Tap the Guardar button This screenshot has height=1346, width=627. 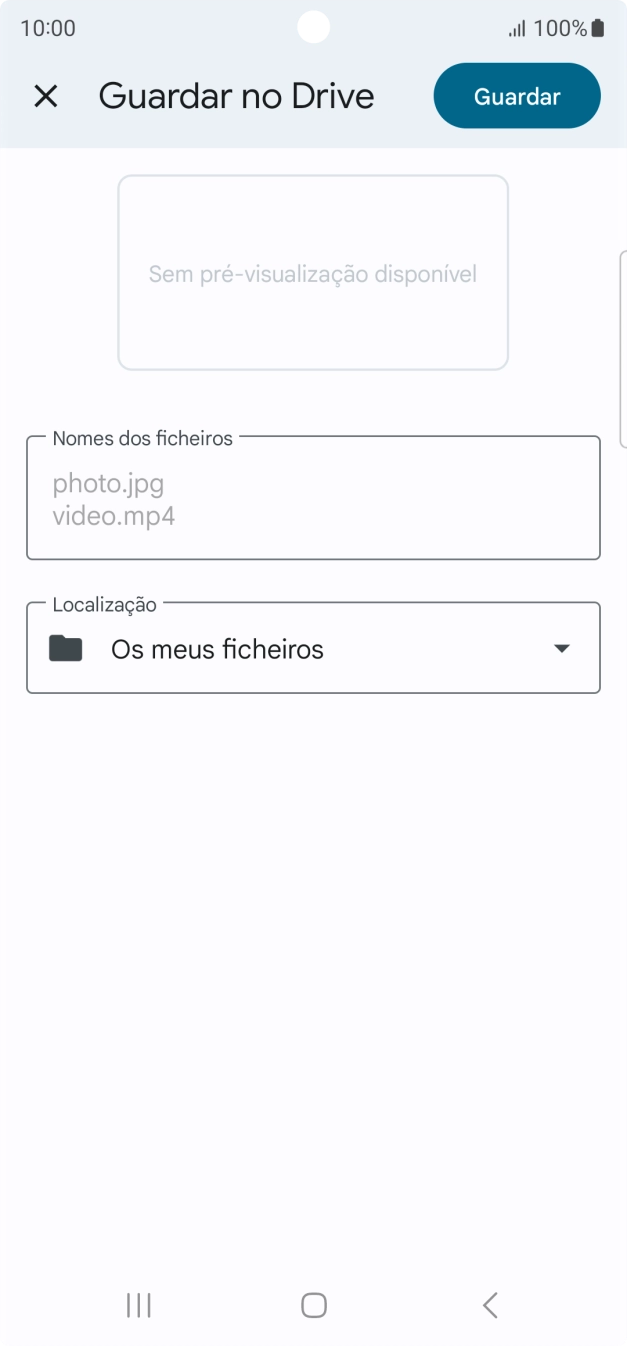click(x=516, y=96)
